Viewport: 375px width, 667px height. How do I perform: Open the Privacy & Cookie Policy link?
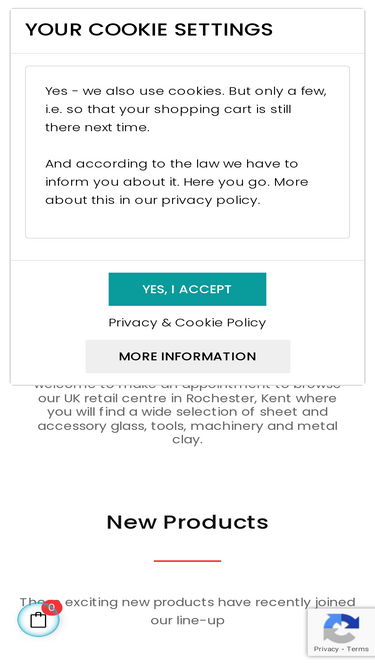187,322
